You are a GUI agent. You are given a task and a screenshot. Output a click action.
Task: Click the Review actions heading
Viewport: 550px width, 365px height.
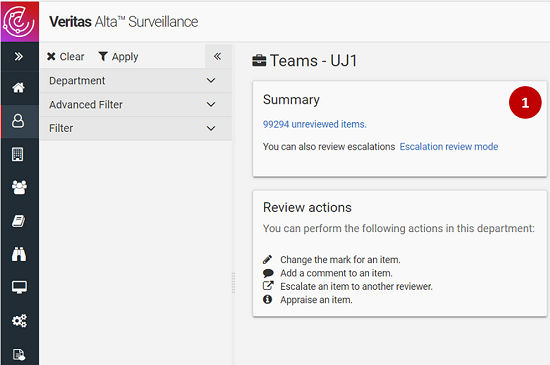[307, 207]
